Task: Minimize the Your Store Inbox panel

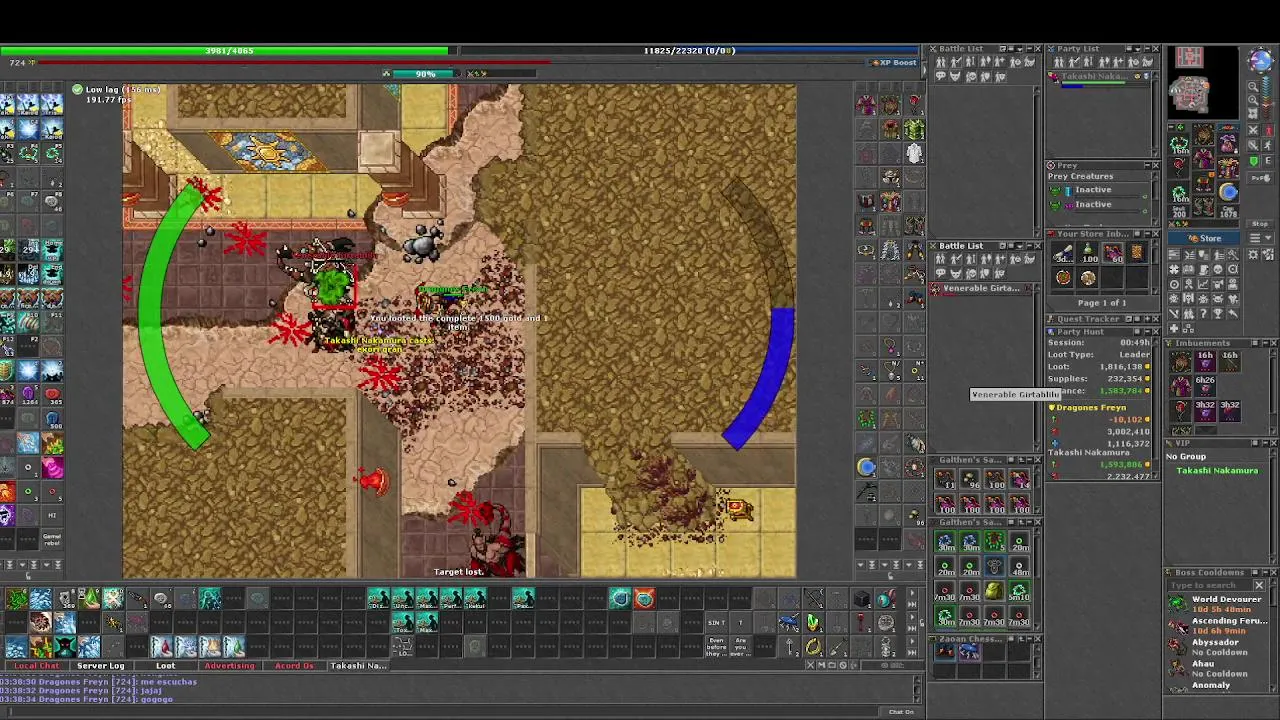Action: 1147,234
